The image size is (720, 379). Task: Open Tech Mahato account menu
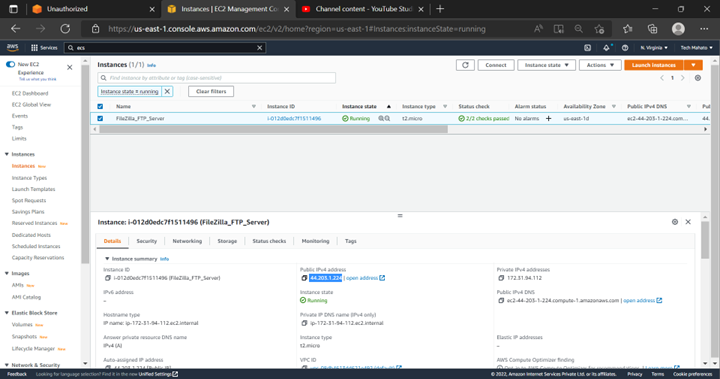tap(697, 48)
